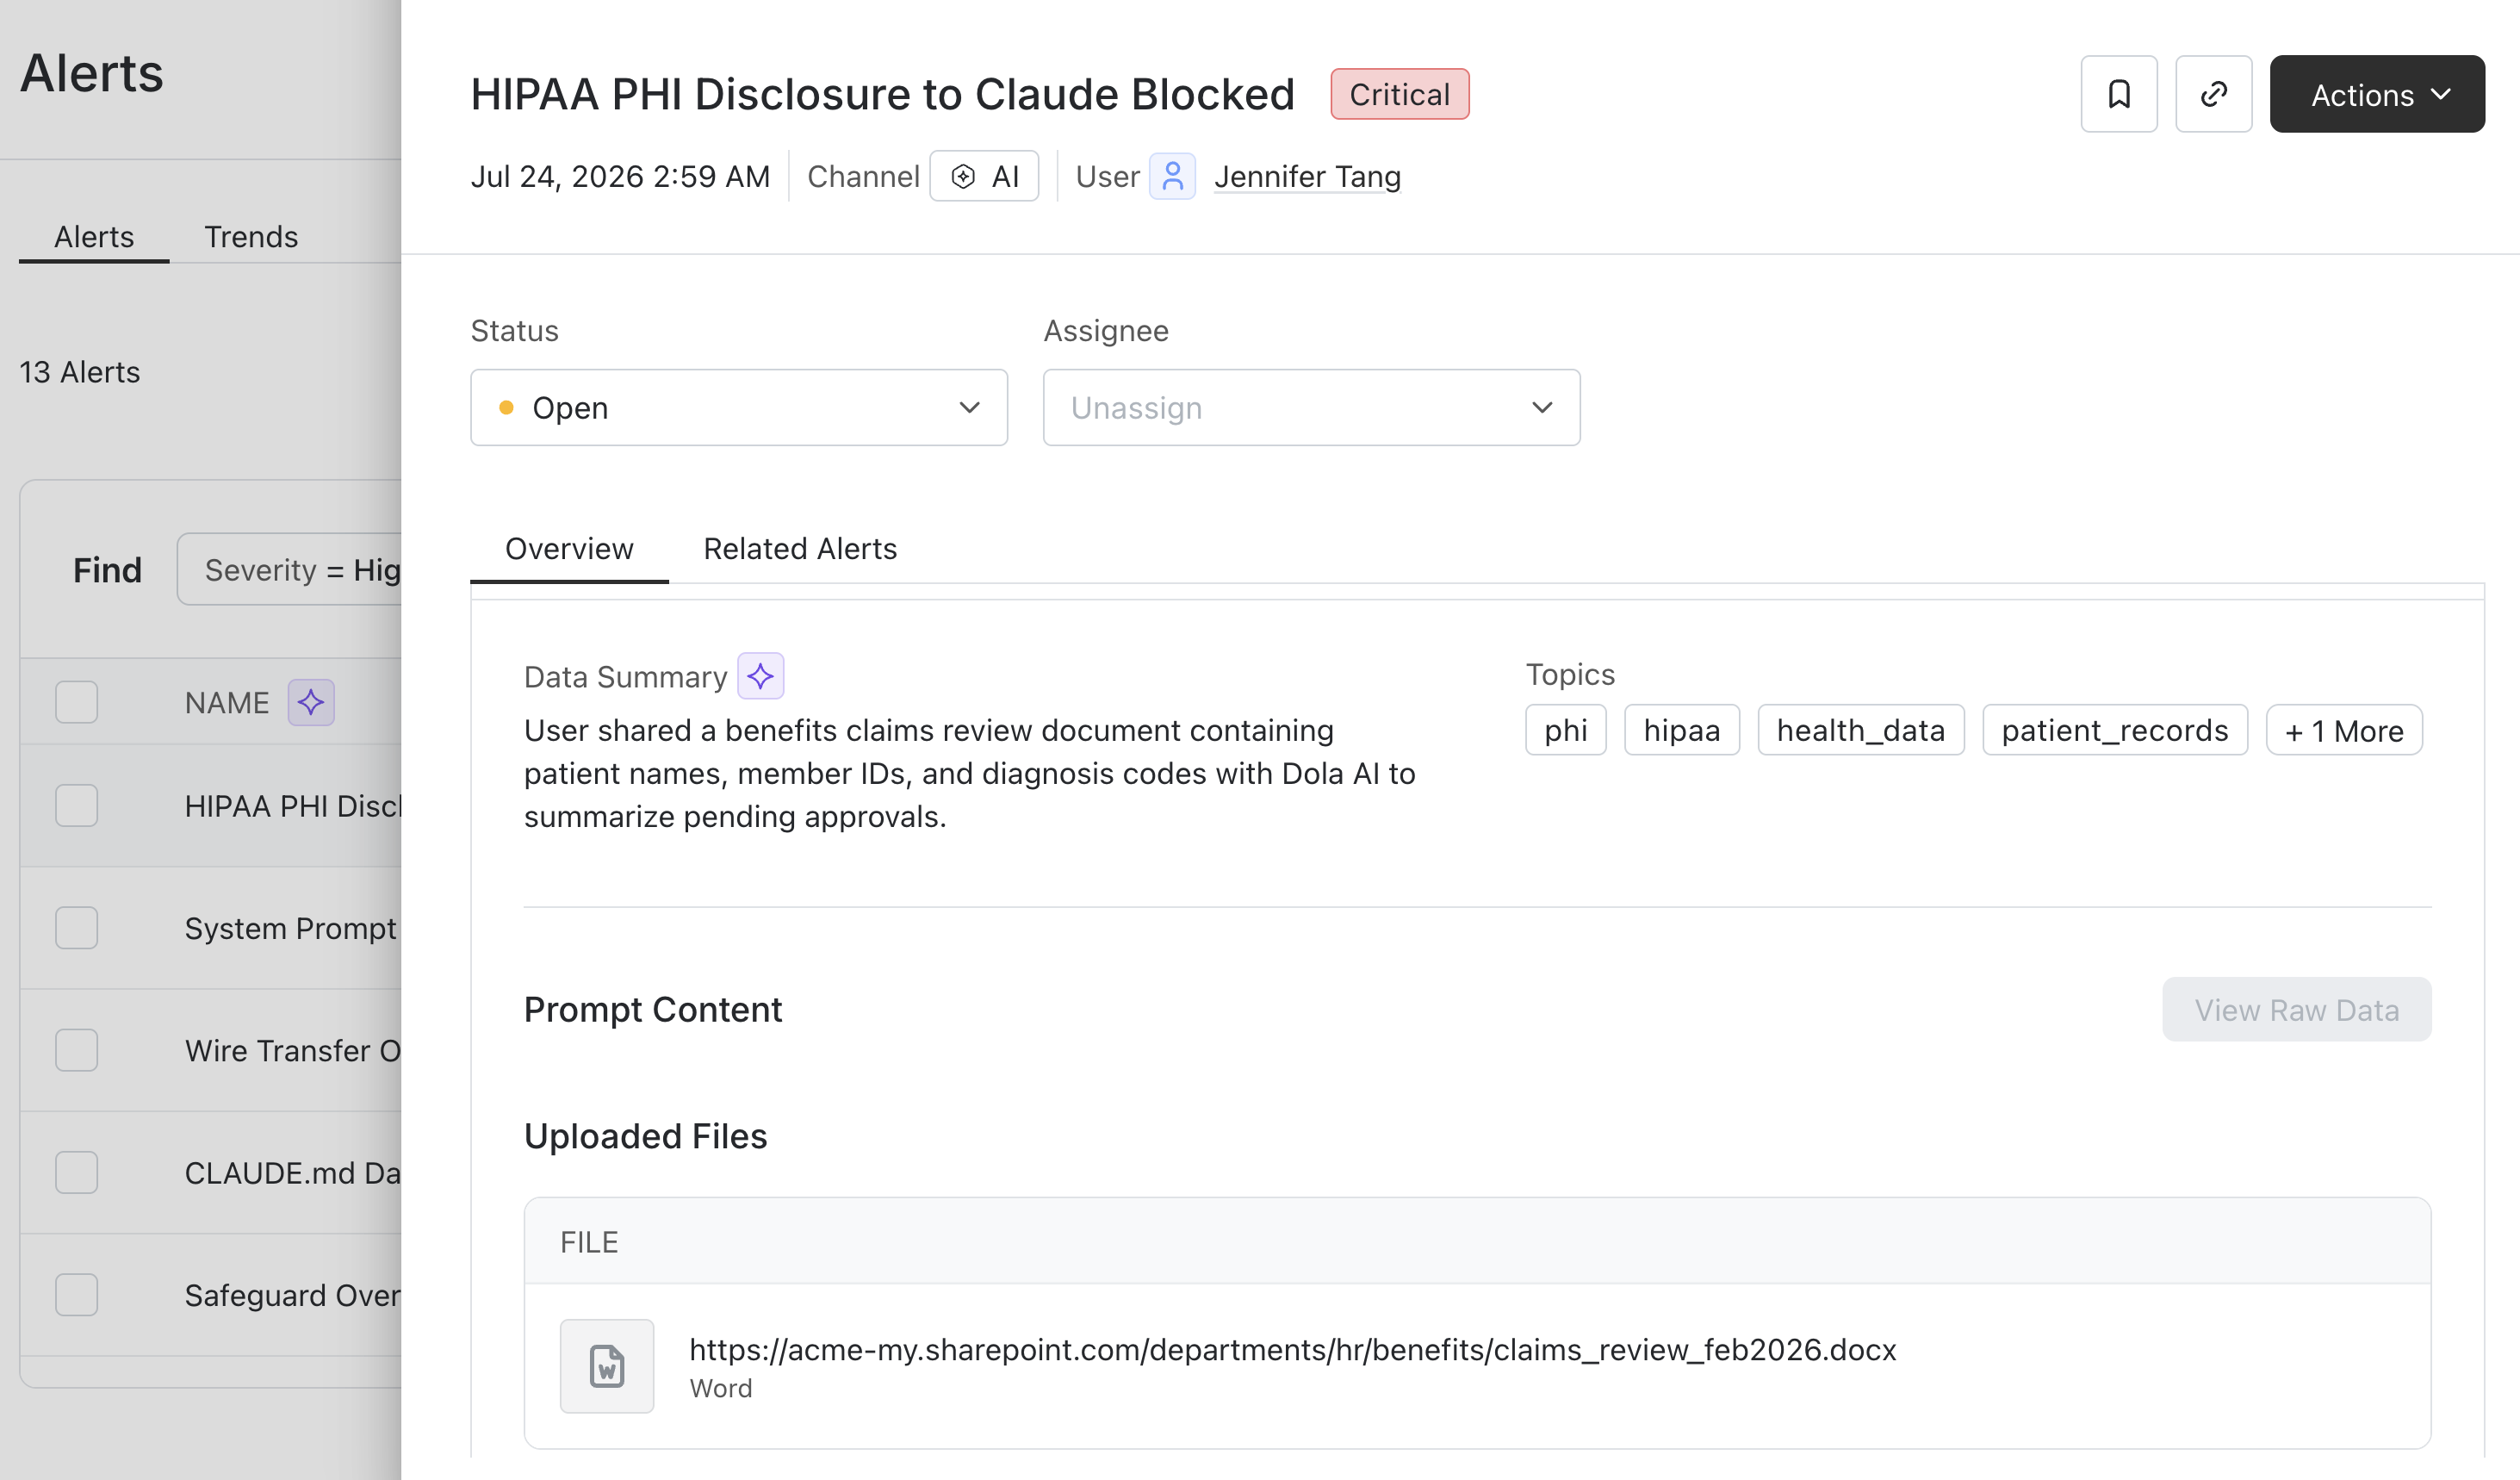This screenshot has height=1480, width=2520.
Task: Switch to Related Alerts tab
Action: click(800, 549)
